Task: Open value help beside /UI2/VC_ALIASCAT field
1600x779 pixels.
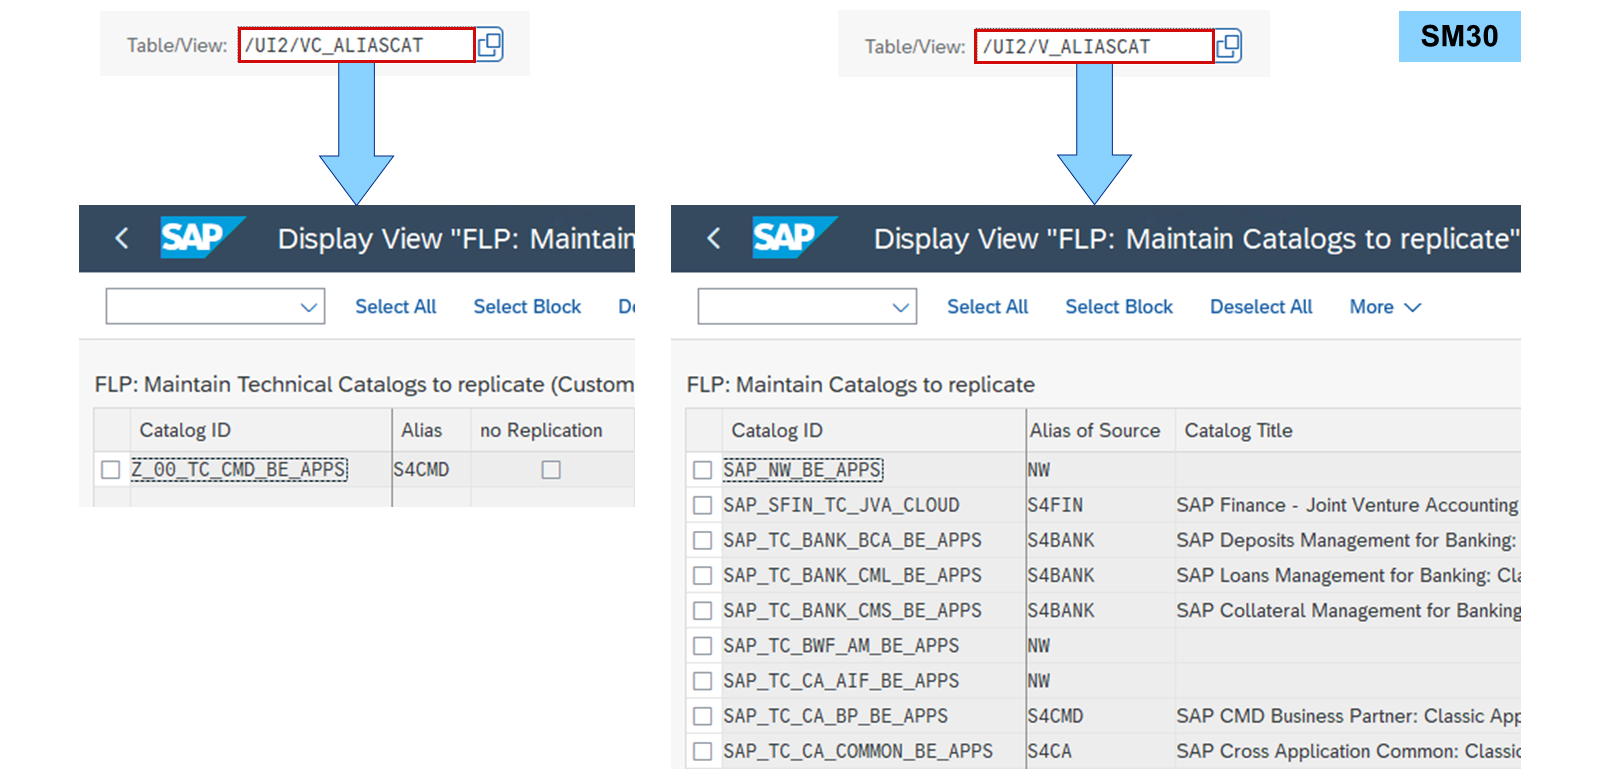Action: click(490, 45)
